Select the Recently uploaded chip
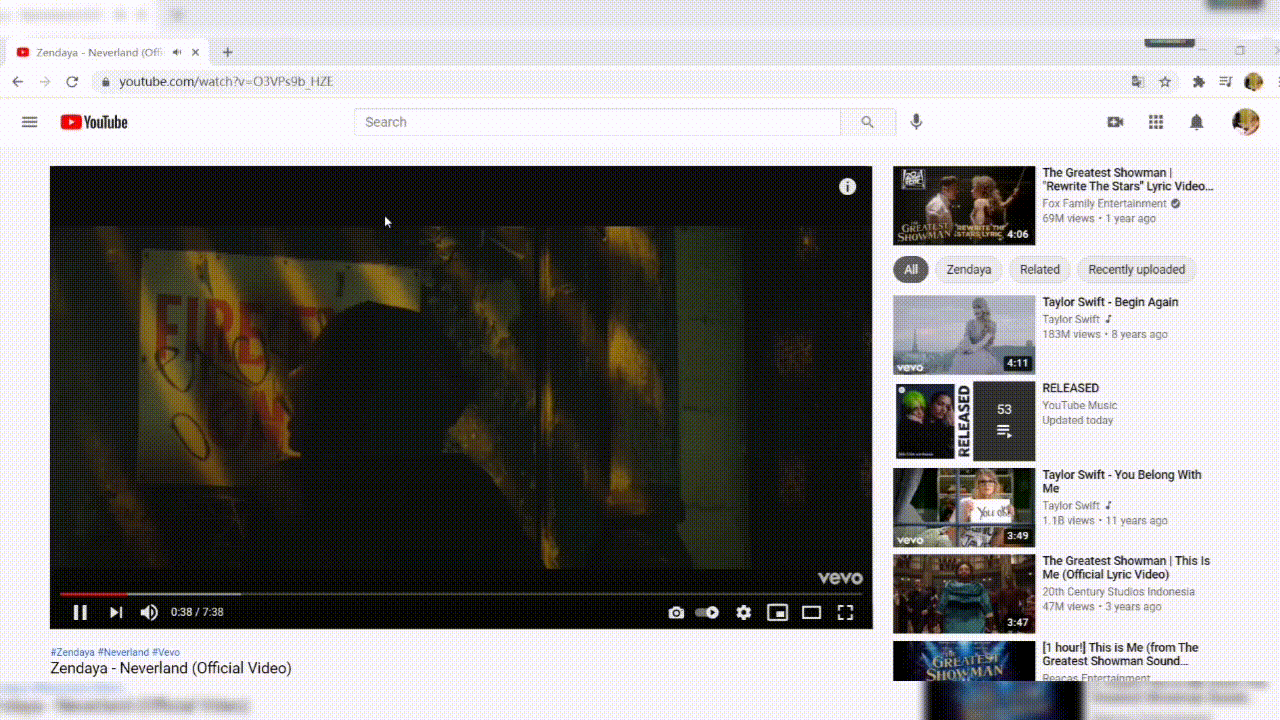Screen dimensions: 1280x720 click(1137, 269)
